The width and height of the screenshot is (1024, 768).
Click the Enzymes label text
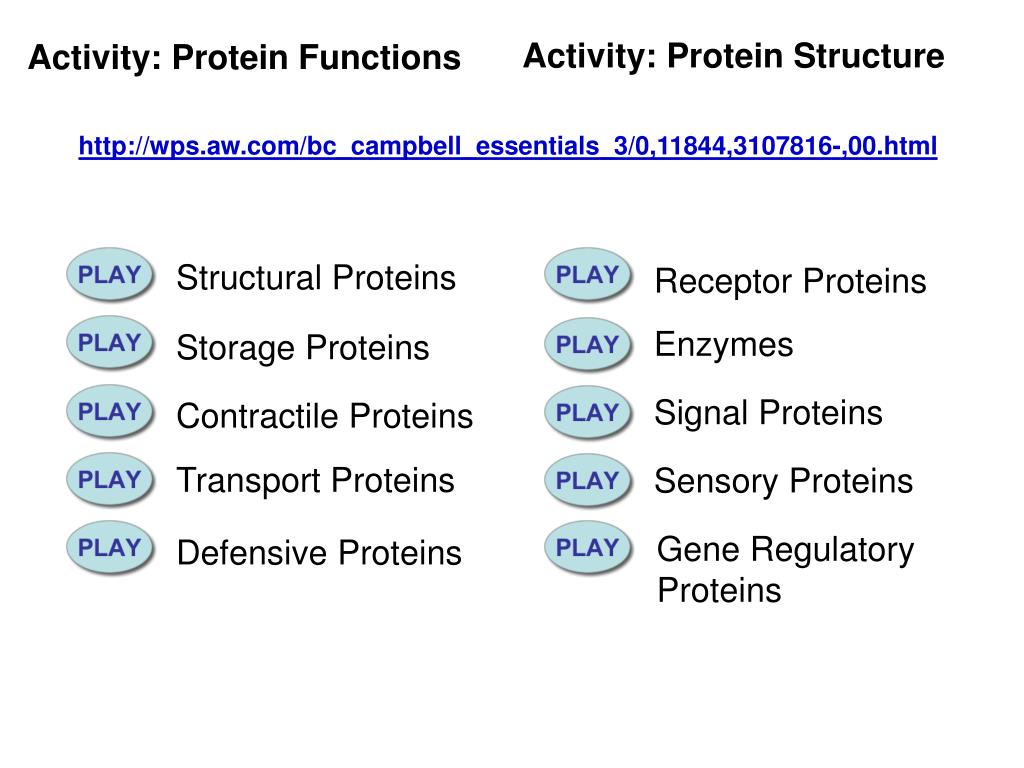(724, 345)
